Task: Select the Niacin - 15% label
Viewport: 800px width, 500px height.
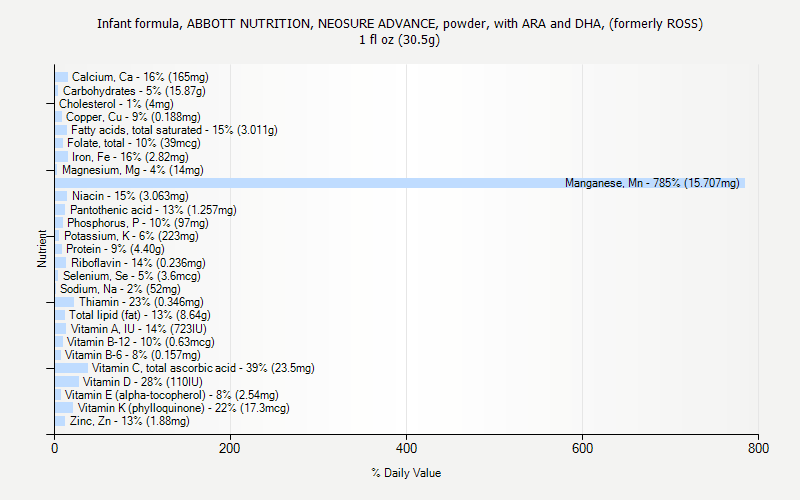Action: tap(130, 196)
